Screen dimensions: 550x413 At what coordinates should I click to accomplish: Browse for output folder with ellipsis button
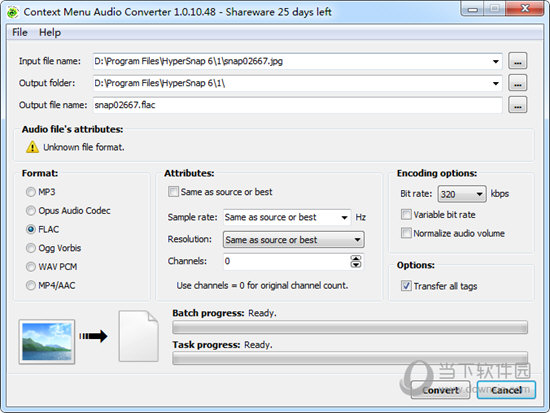click(x=517, y=83)
